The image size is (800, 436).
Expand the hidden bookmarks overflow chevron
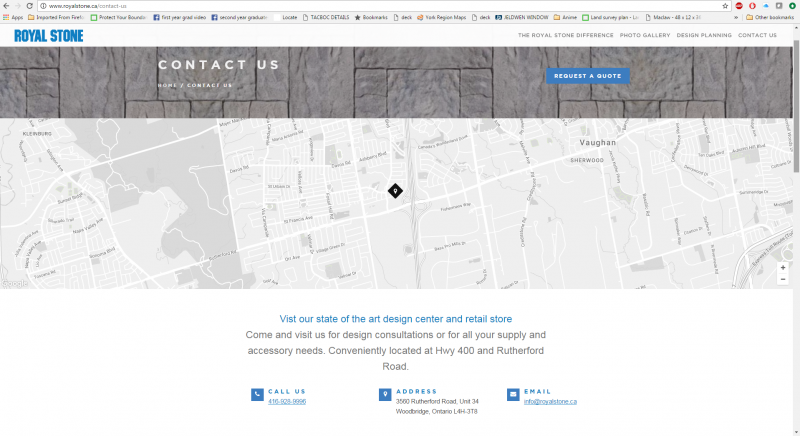[738, 17]
